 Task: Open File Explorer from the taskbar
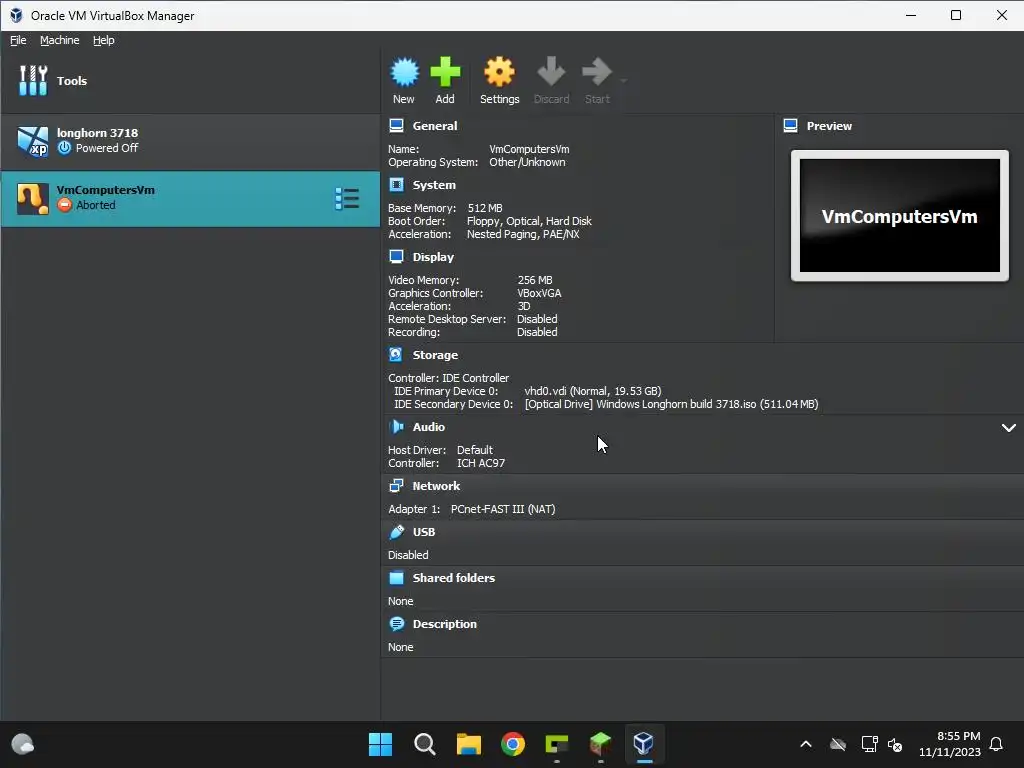[x=469, y=744]
